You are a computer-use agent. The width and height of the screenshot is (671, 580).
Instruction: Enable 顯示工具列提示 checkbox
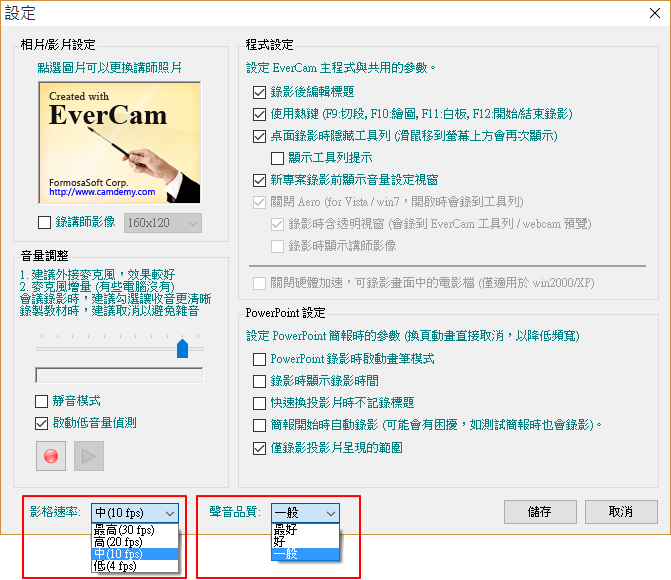tap(277, 158)
